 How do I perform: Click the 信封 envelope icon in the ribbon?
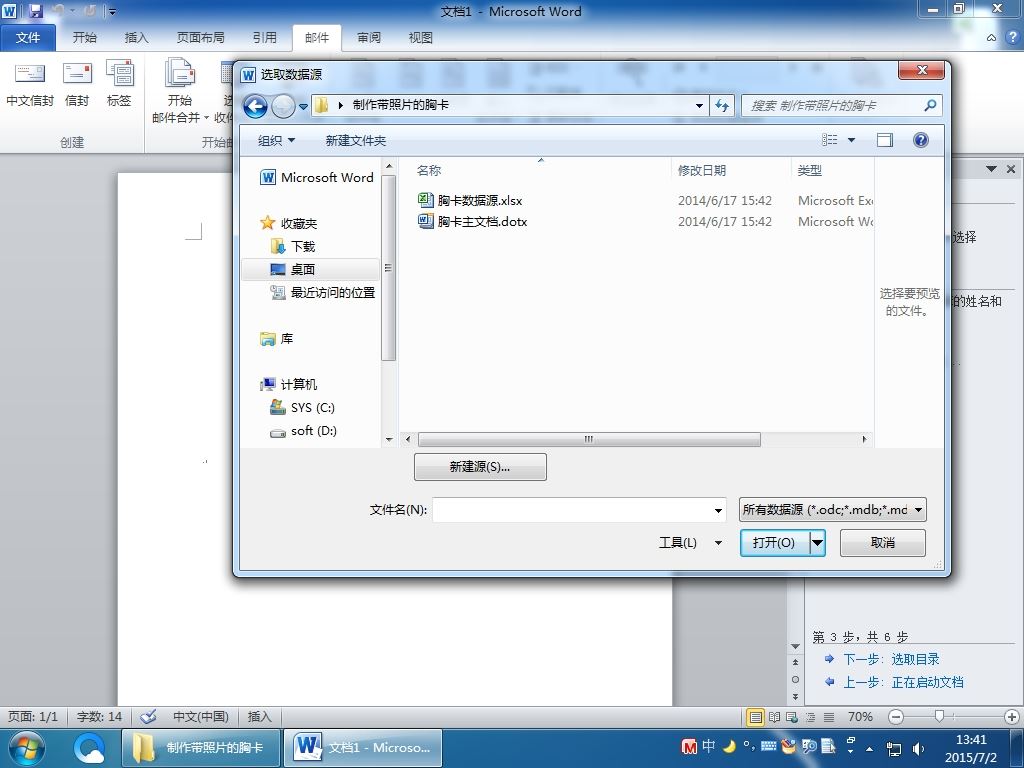coord(77,84)
